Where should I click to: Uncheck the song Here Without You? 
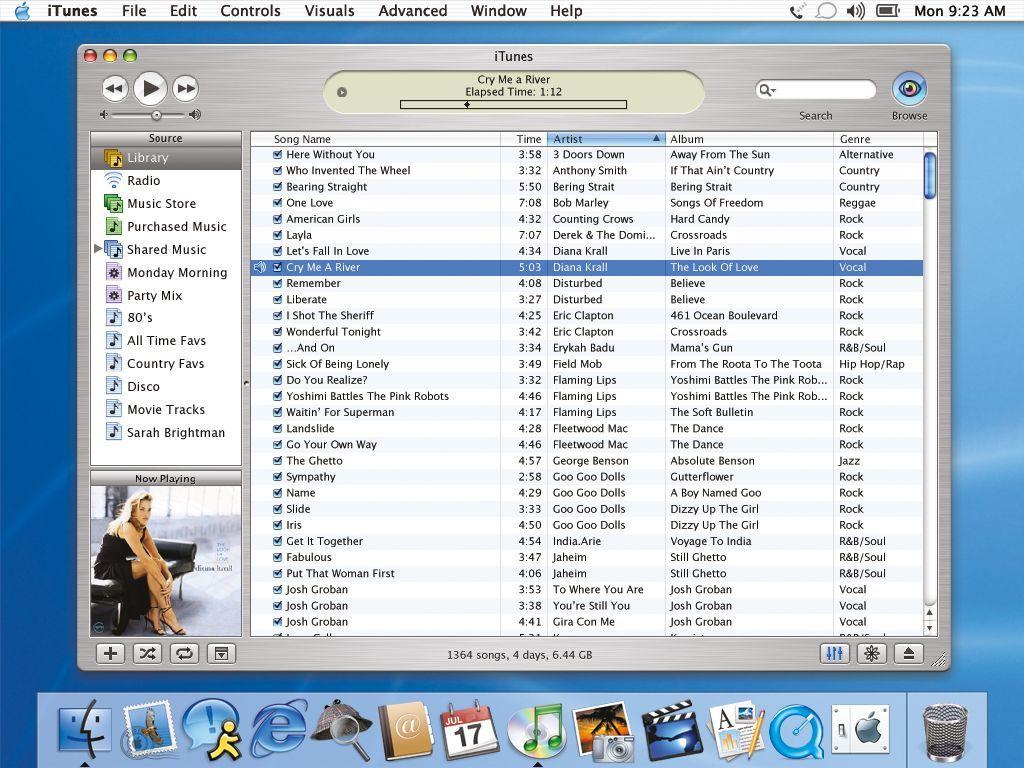pyautogui.click(x=278, y=155)
